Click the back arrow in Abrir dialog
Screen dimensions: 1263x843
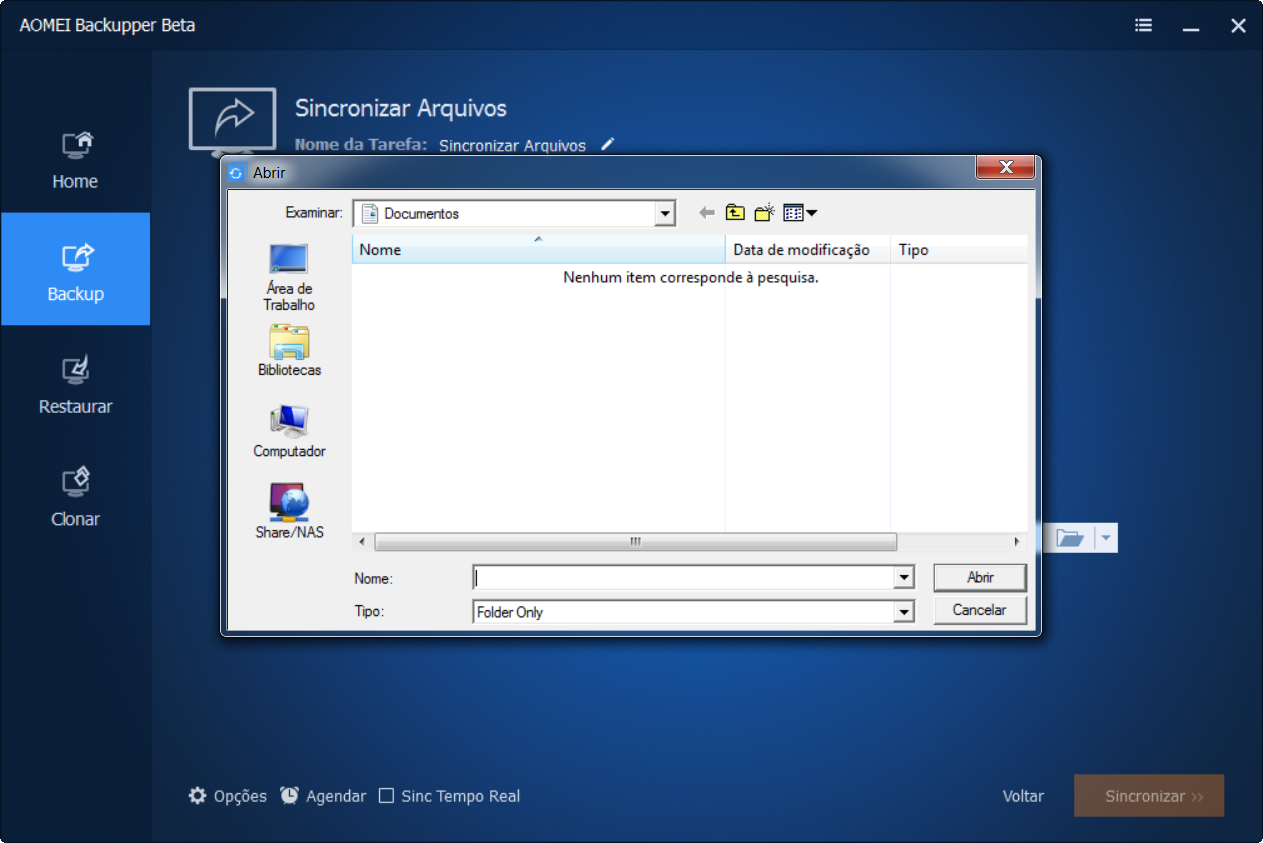coord(707,212)
